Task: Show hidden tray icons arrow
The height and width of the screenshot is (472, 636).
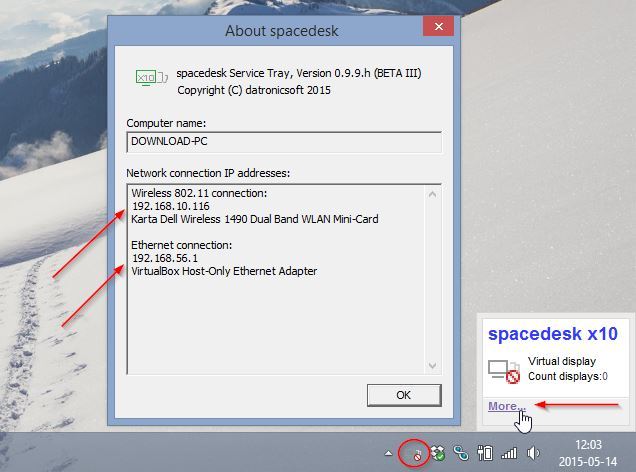Action: coord(389,453)
